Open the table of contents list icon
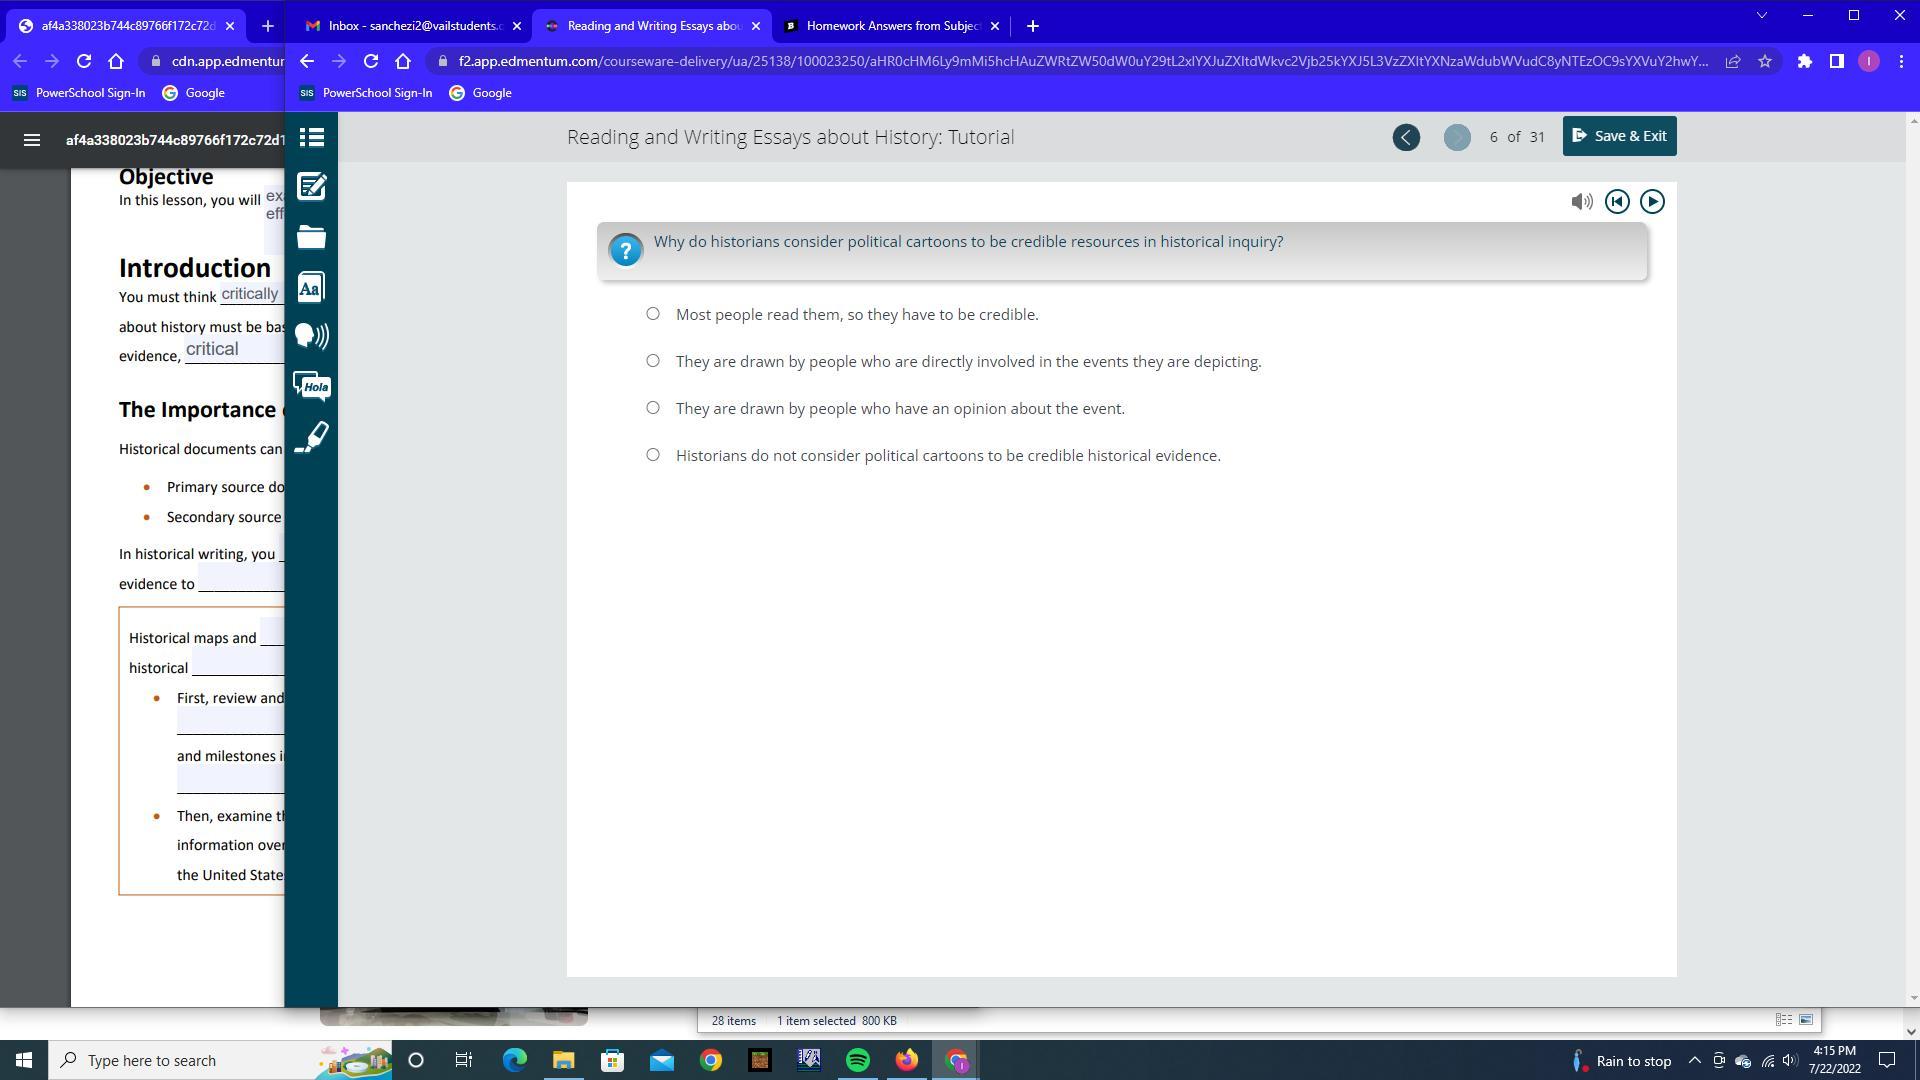 [311, 137]
